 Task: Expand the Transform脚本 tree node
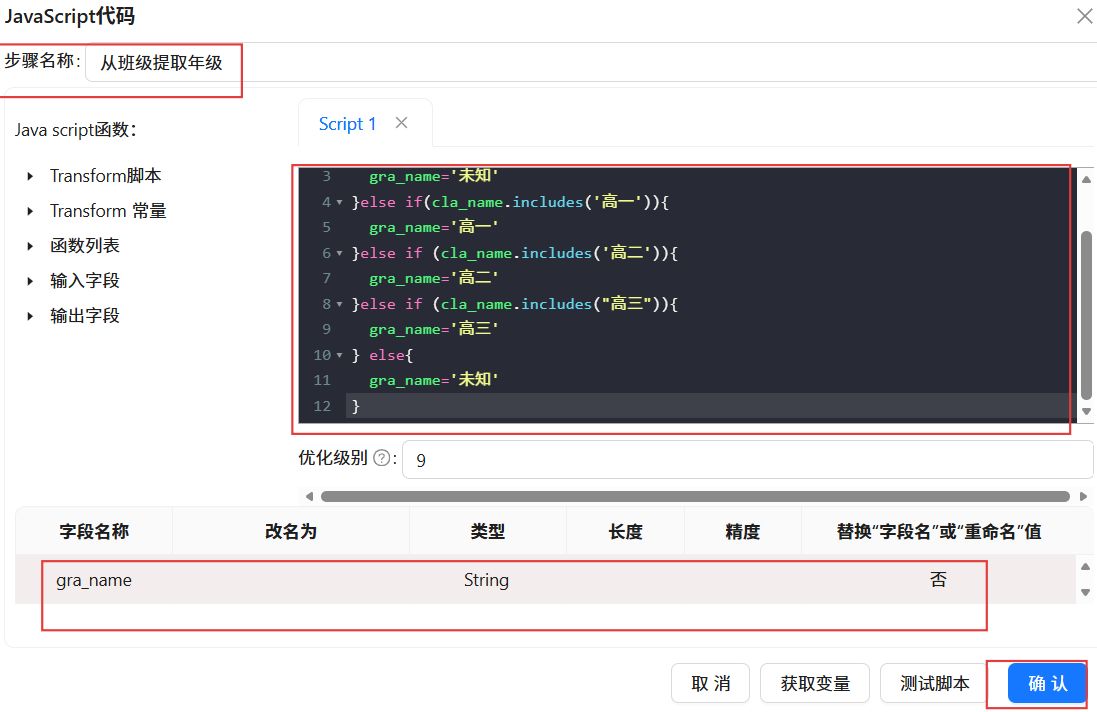(x=30, y=176)
